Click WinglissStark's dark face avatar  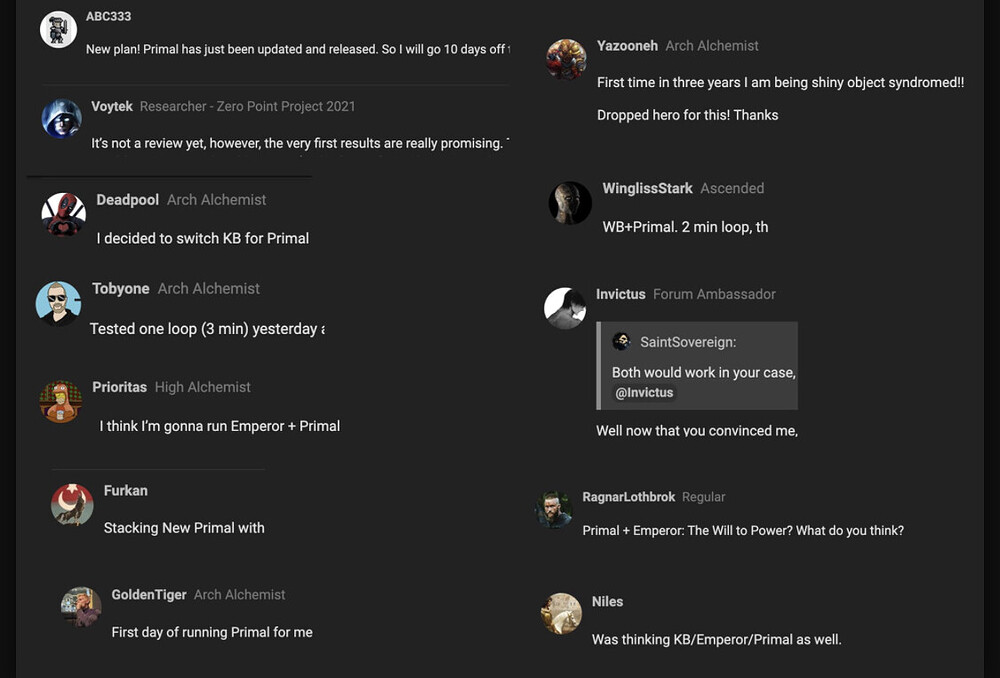pyautogui.click(x=570, y=203)
